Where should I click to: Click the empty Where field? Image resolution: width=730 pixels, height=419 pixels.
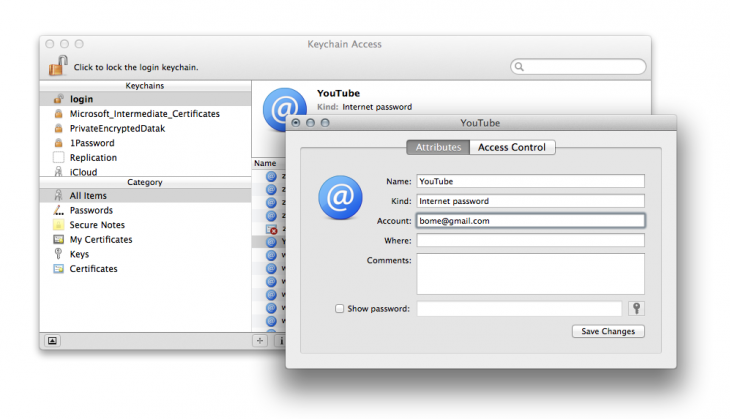tap(530, 240)
